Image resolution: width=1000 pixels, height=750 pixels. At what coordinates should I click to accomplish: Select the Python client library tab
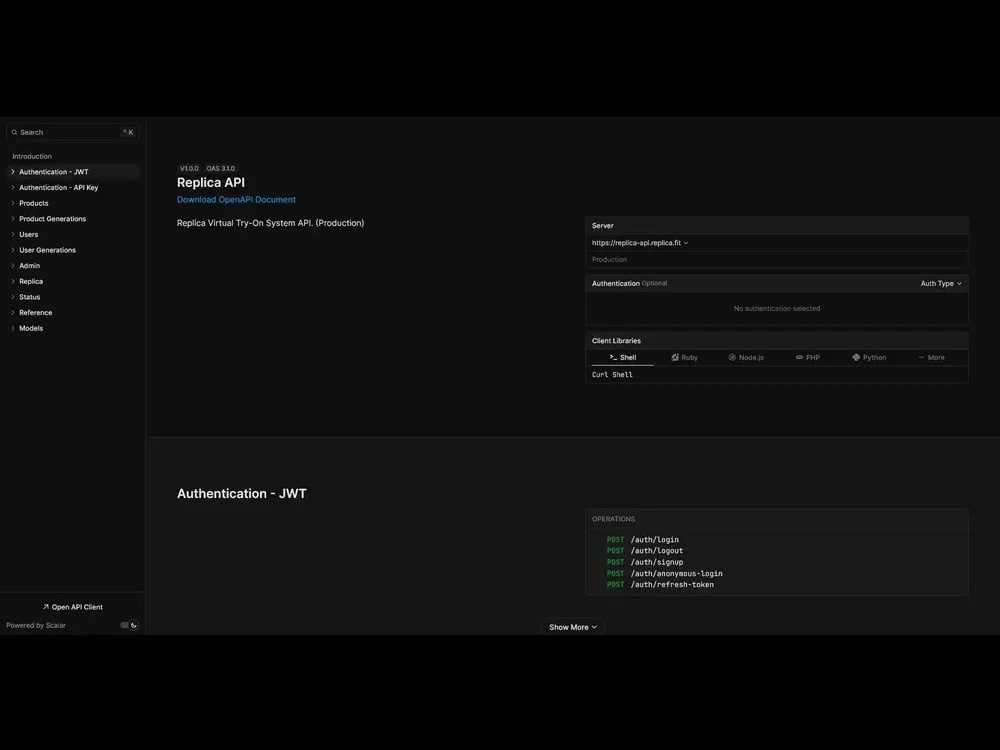869,358
